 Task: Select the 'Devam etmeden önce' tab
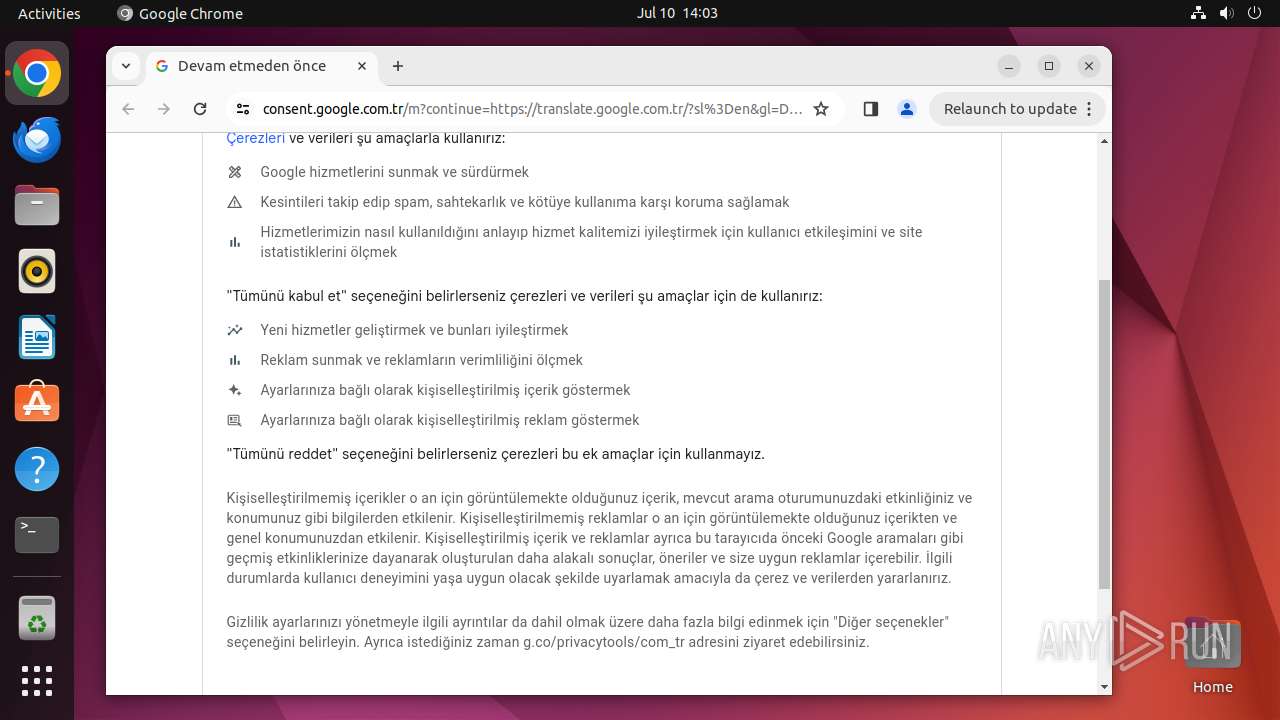point(262,66)
